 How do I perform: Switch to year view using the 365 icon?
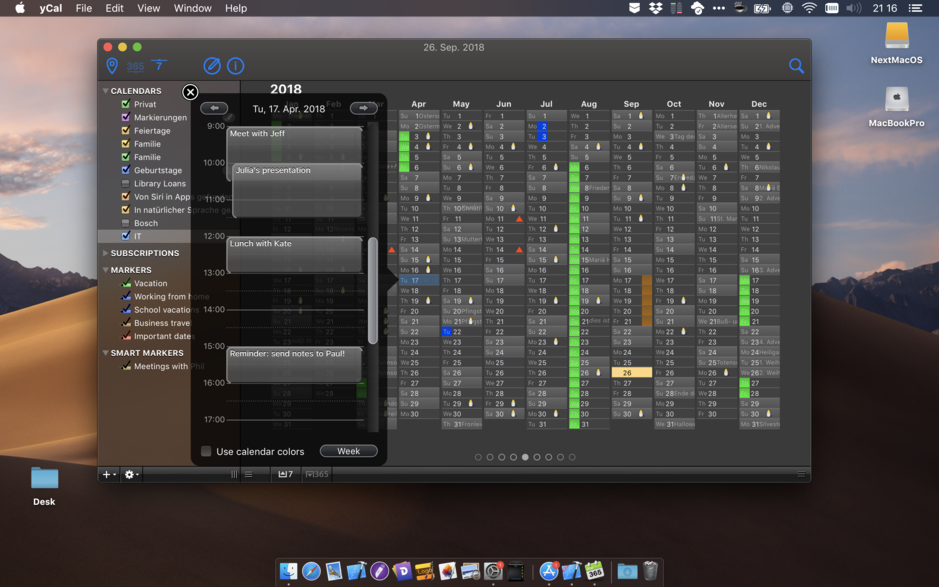(x=136, y=66)
